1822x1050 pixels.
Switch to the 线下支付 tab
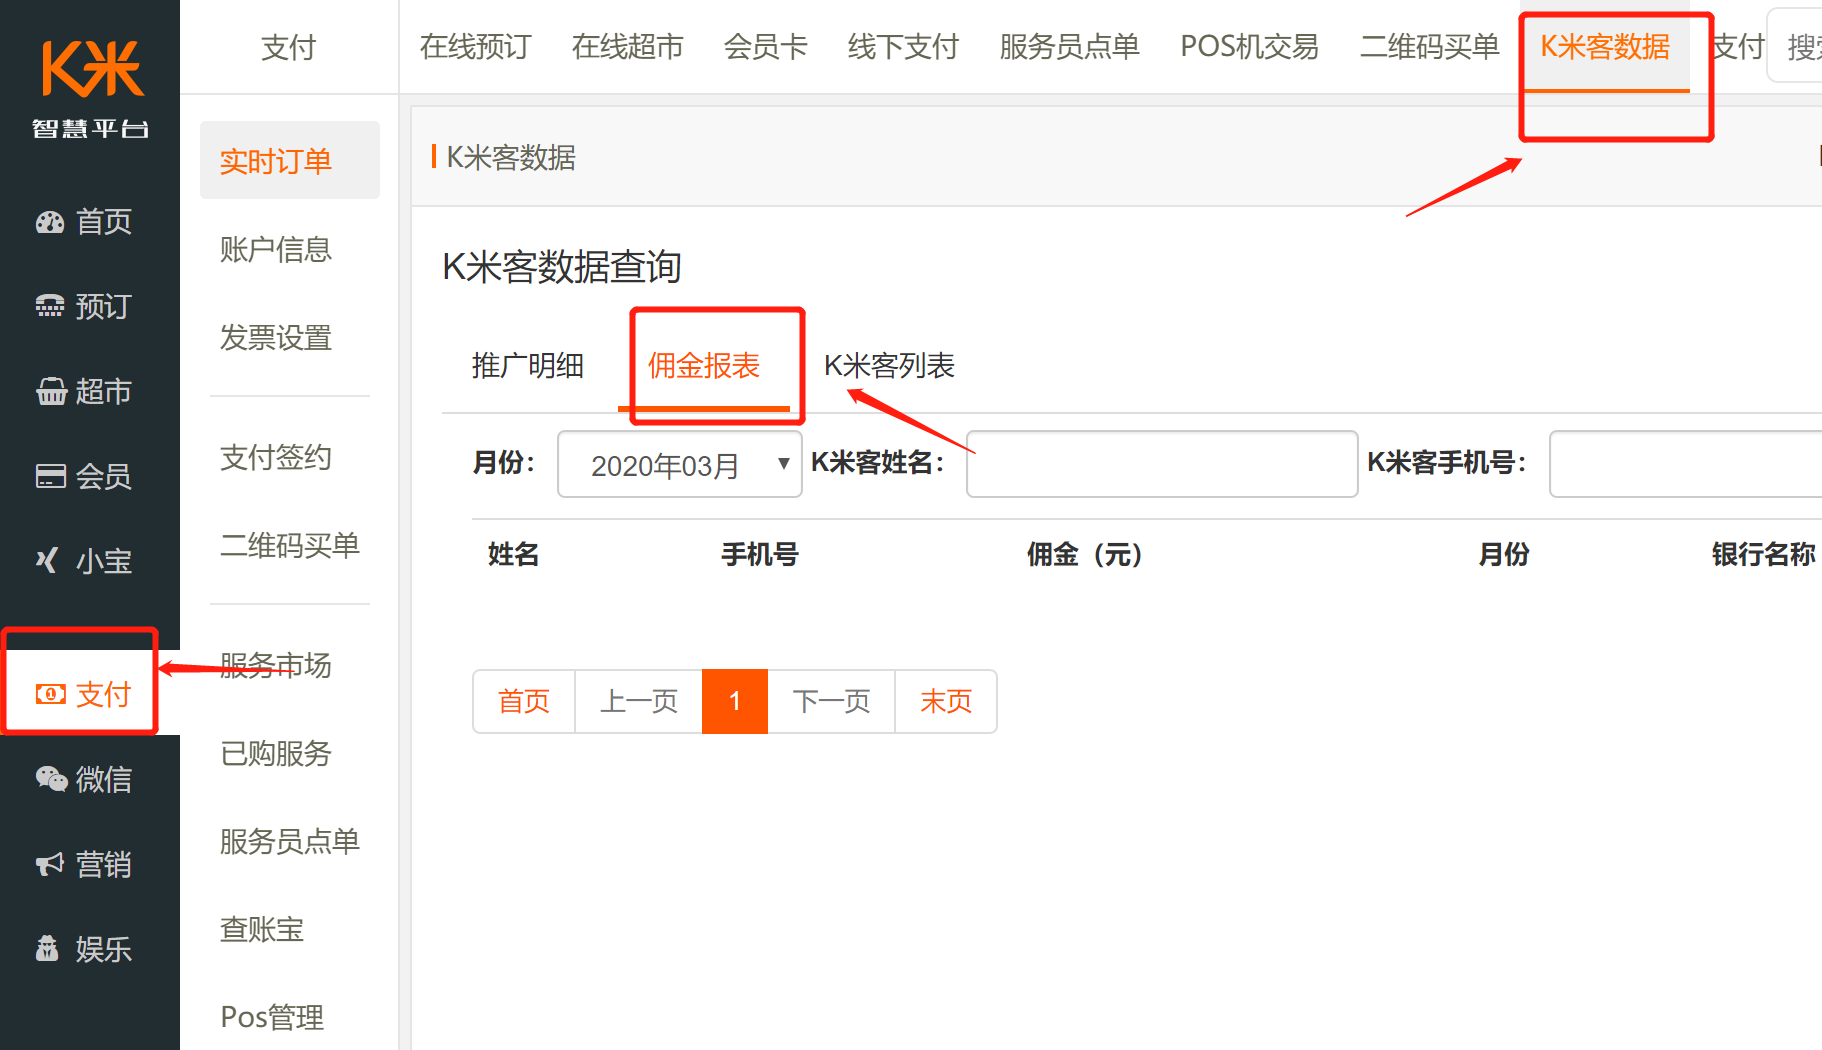tap(903, 47)
